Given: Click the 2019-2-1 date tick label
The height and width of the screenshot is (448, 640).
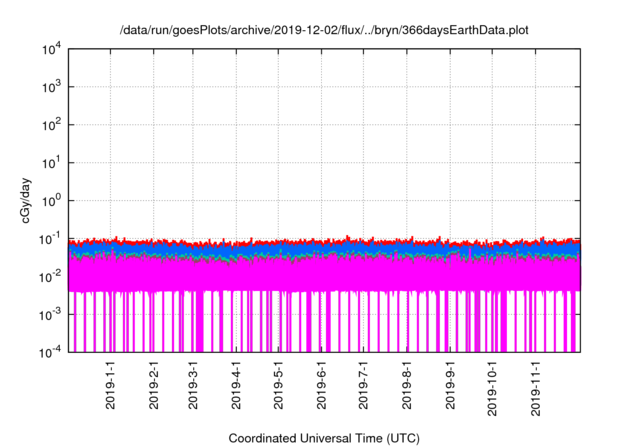Looking at the screenshot, I should pyautogui.click(x=153, y=385).
